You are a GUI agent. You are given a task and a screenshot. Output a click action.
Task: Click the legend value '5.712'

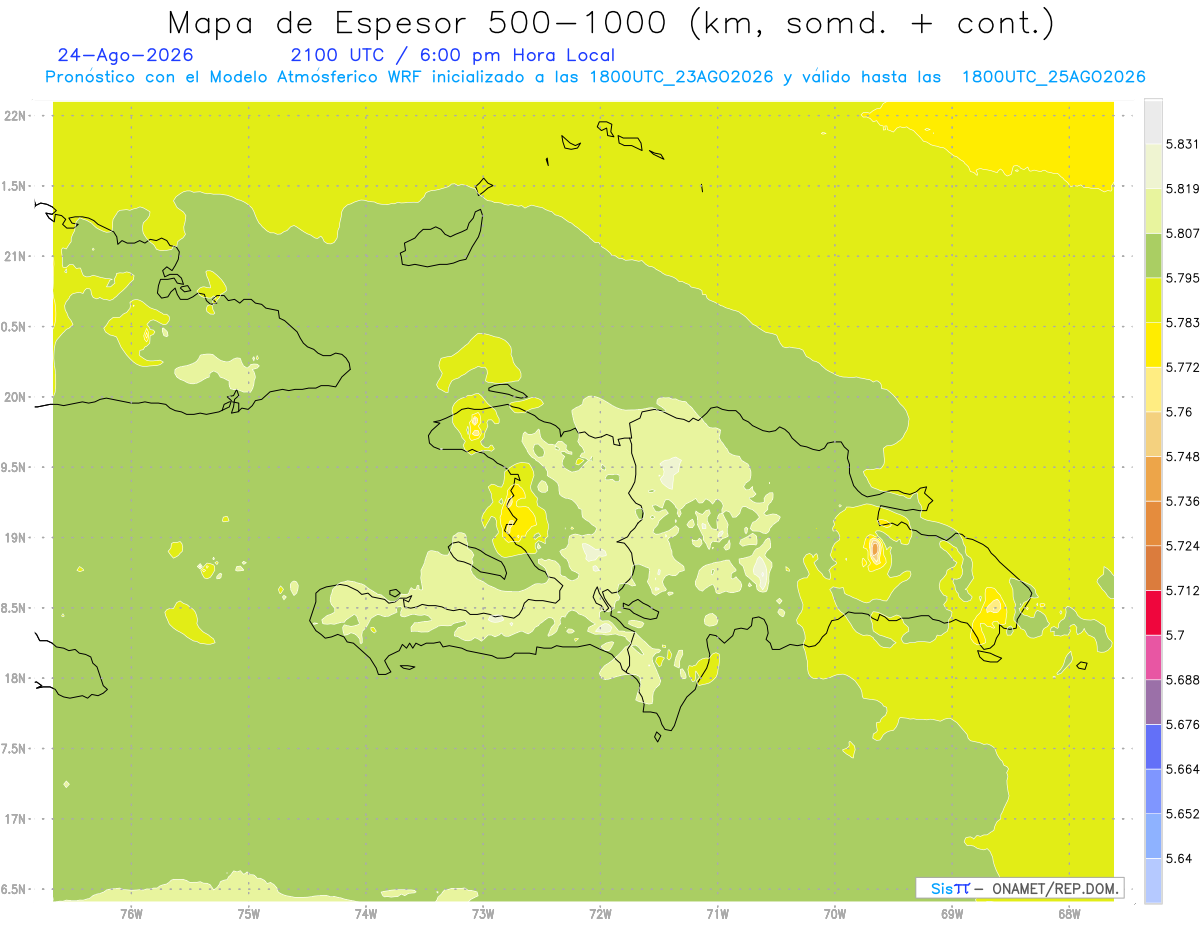(1182, 590)
